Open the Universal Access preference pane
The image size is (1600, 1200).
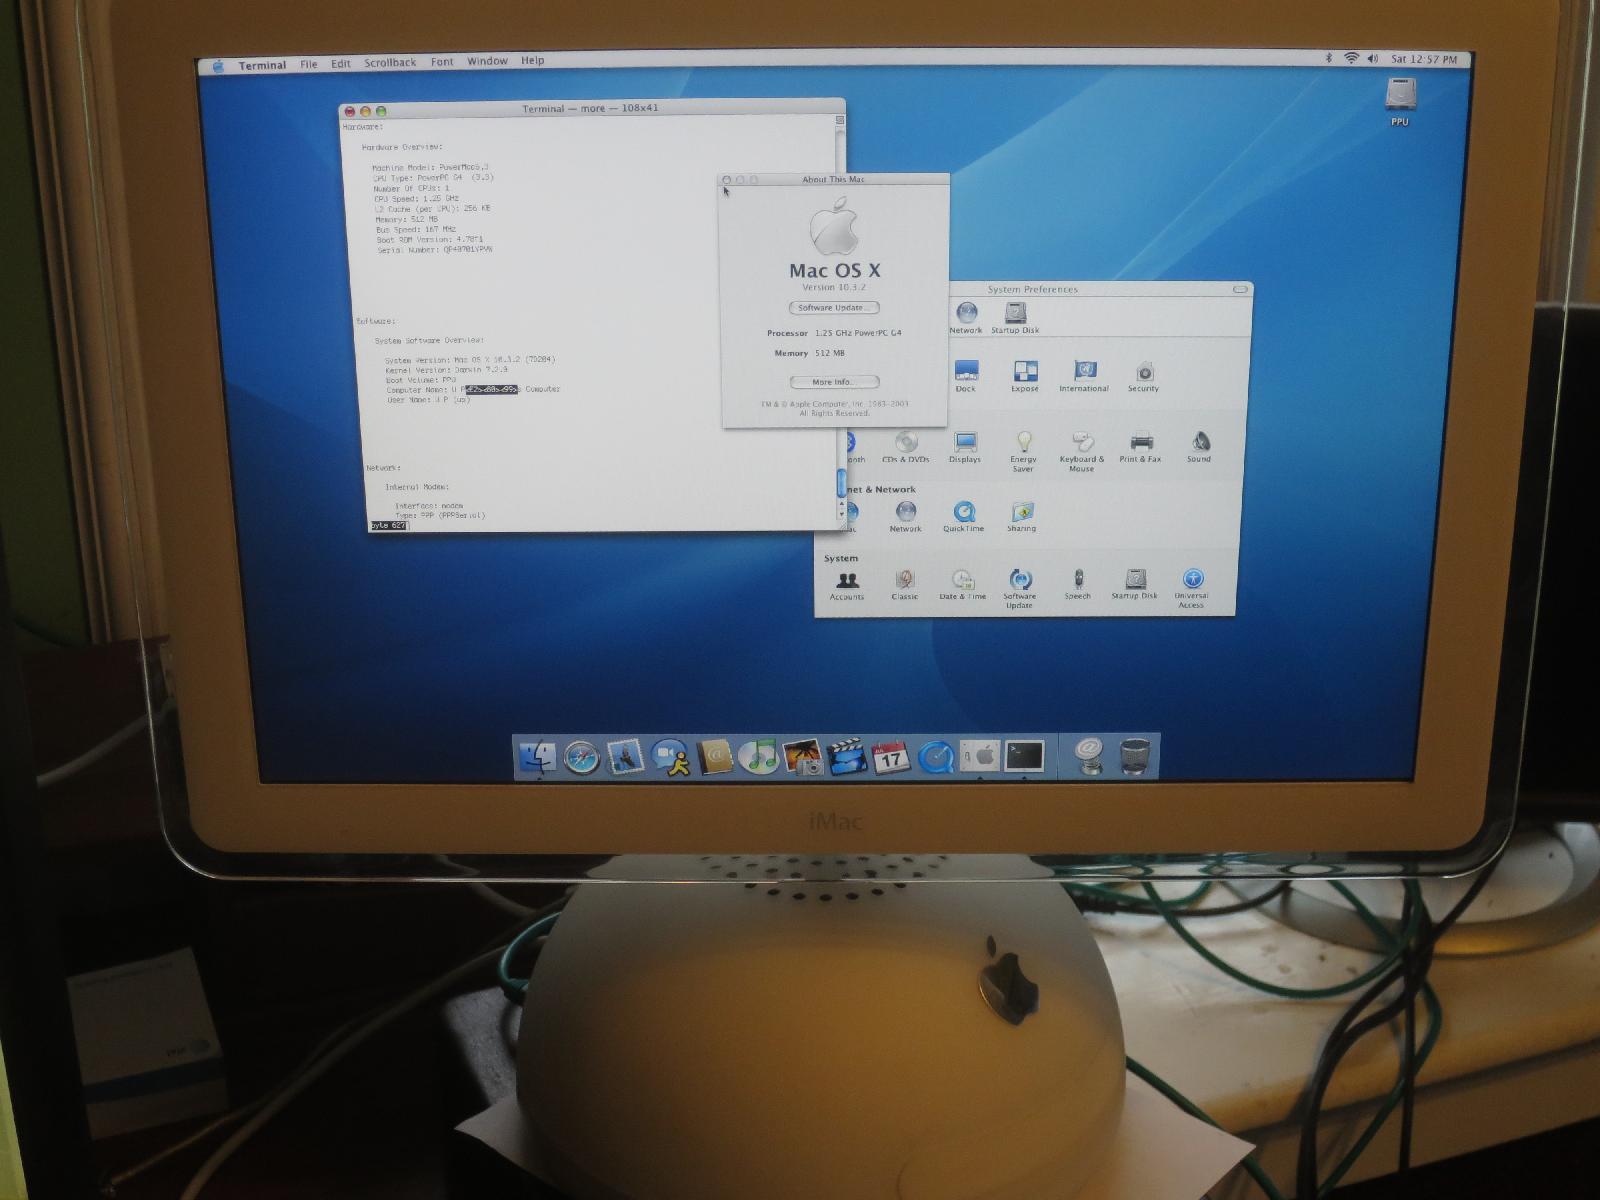pyautogui.click(x=1191, y=589)
